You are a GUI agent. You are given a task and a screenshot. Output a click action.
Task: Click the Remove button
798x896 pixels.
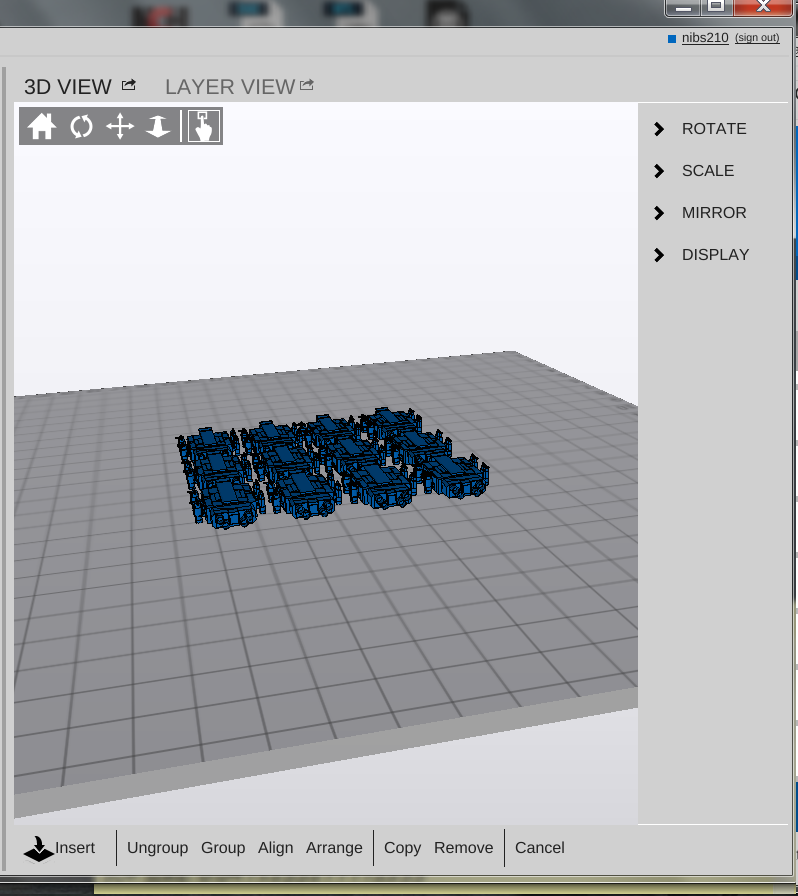tap(464, 847)
